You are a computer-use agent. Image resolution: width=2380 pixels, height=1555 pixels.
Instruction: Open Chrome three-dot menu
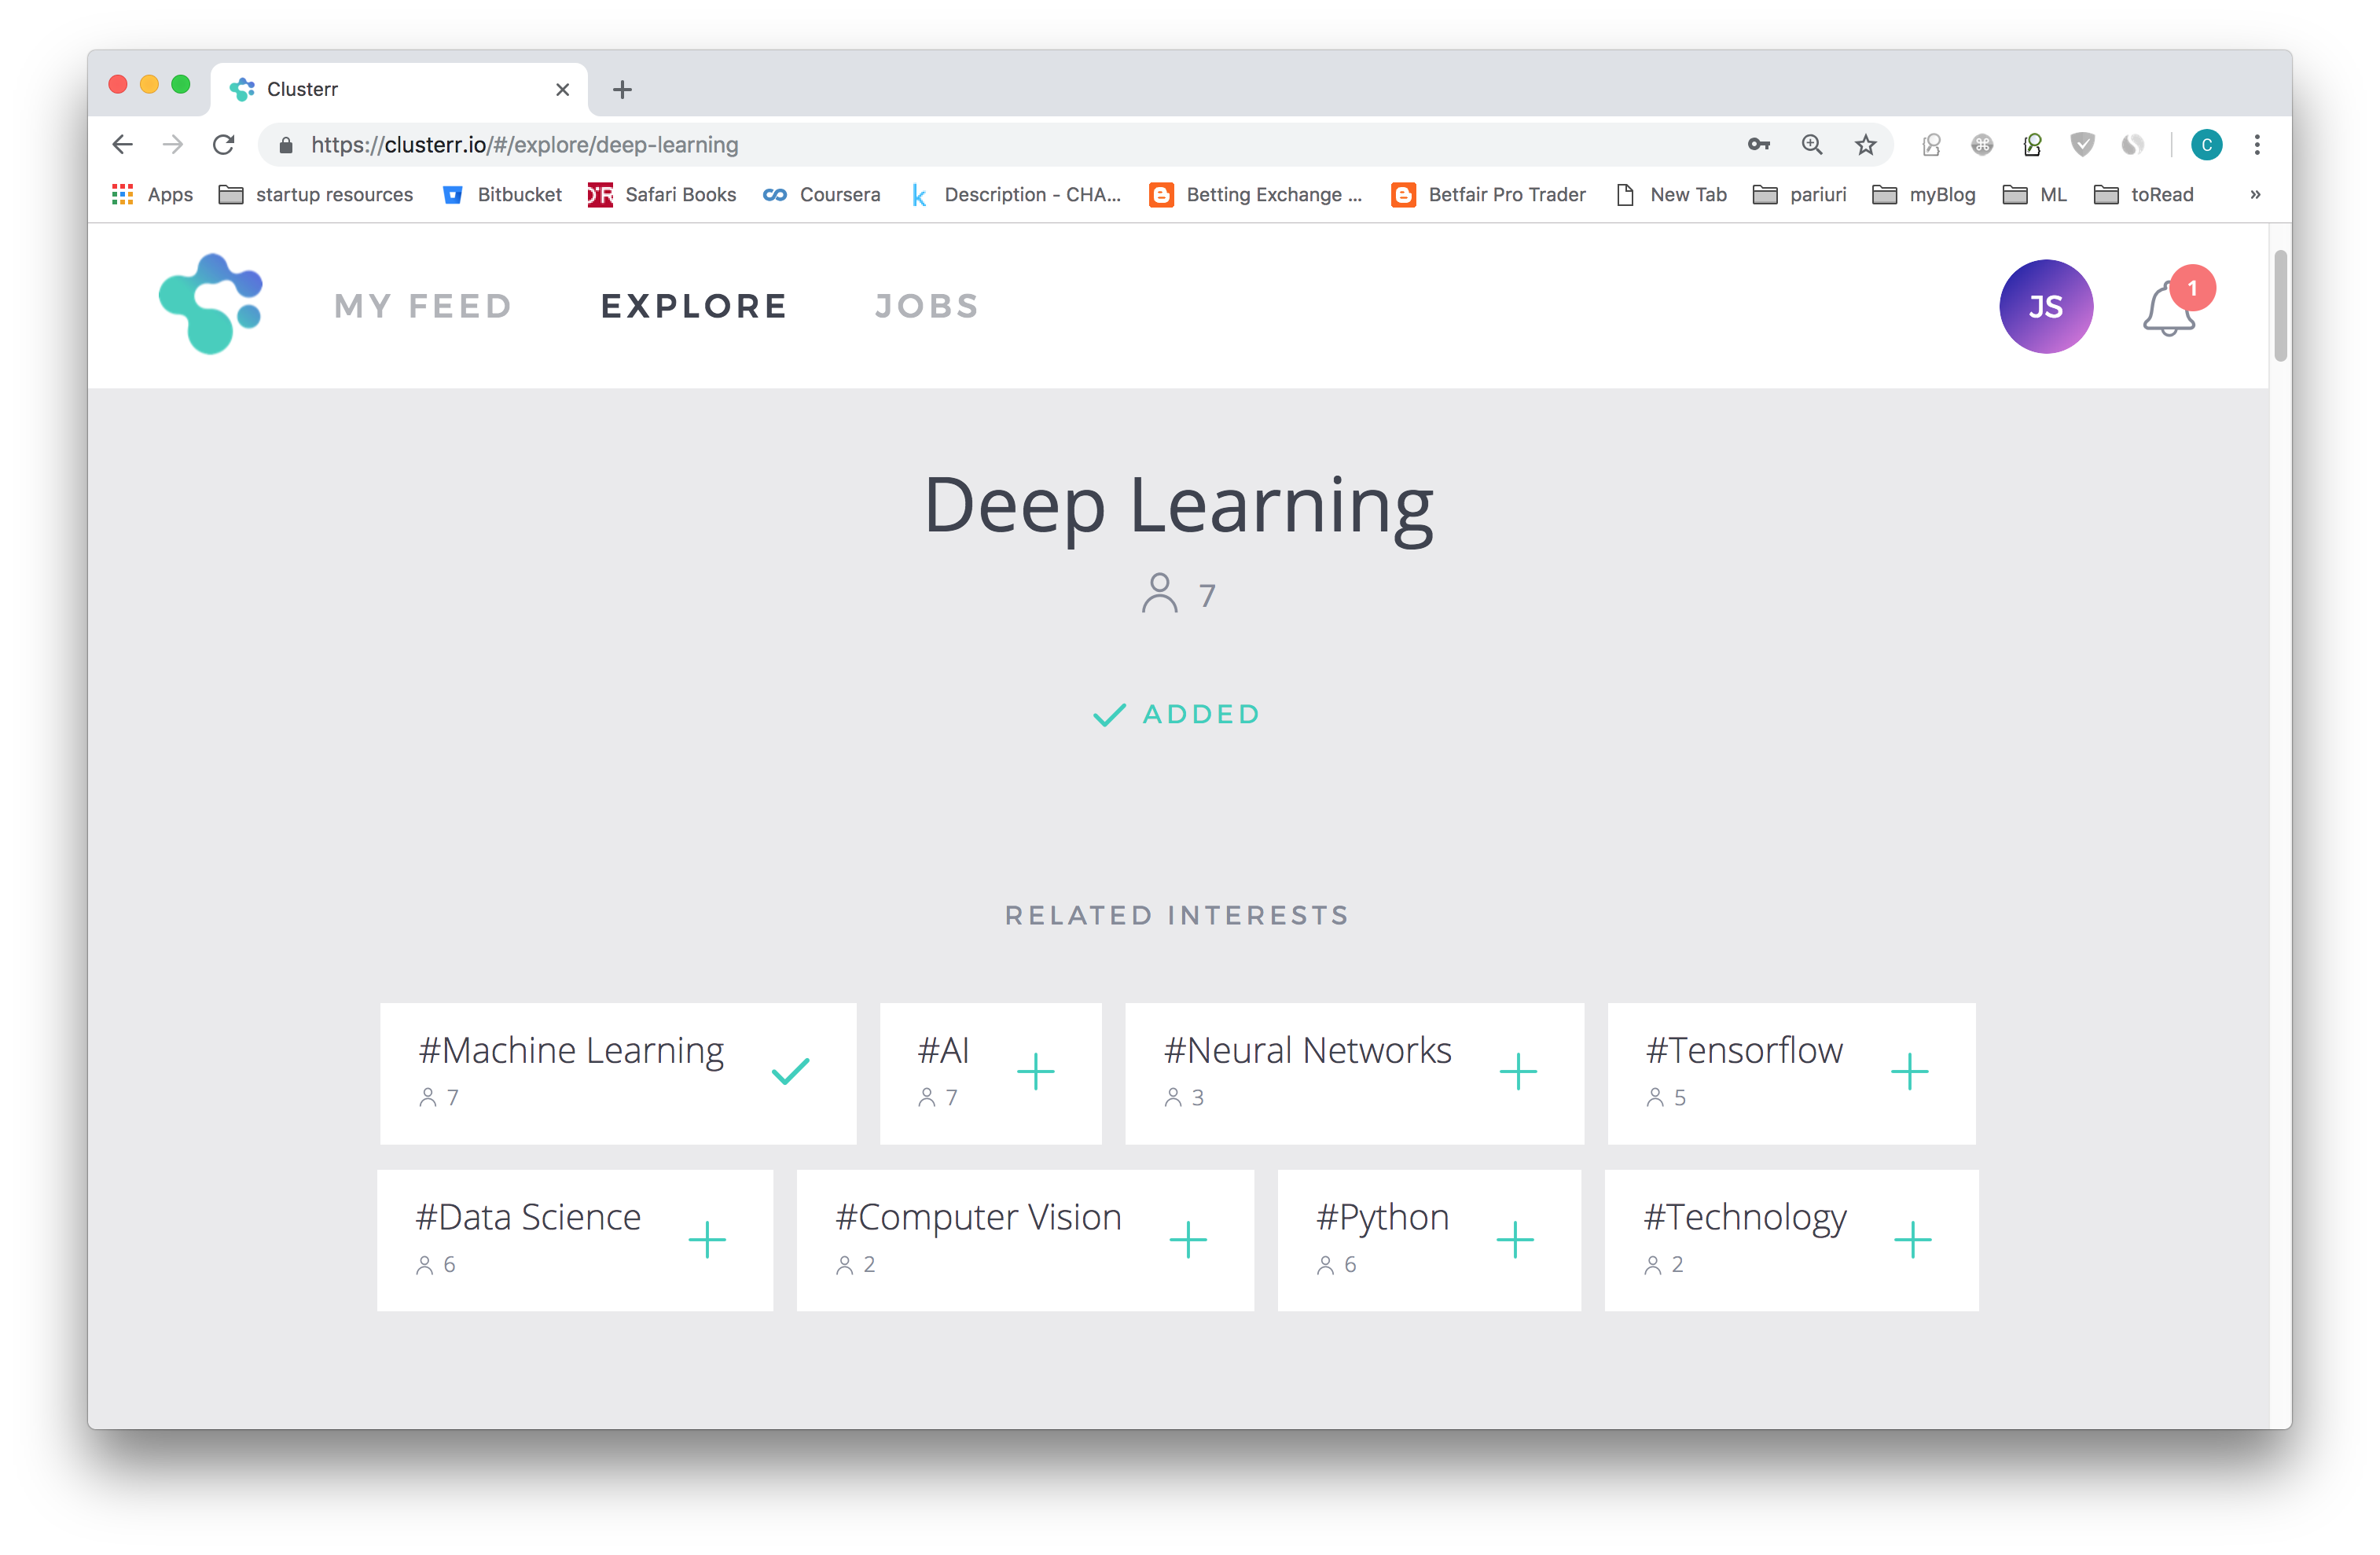[2256, 145]
